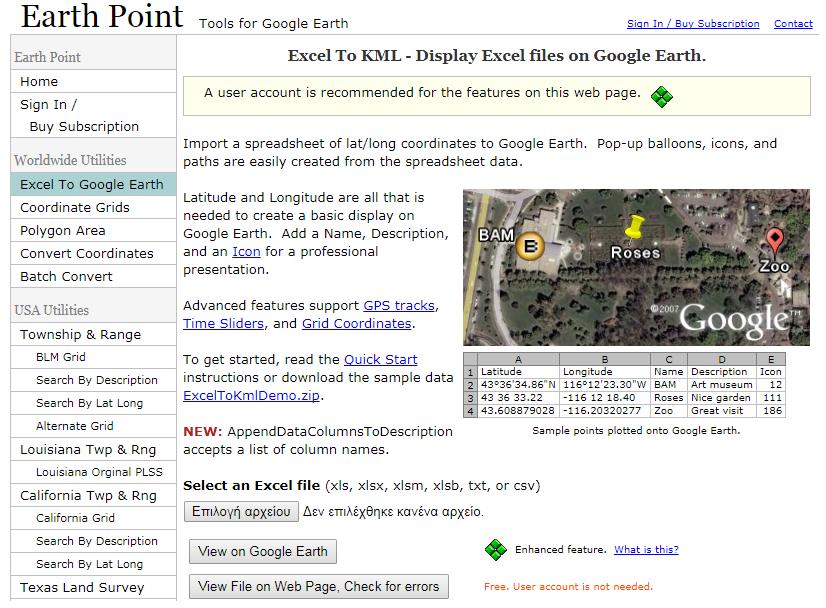Open Search By Description under Township & Range
Screen dimensions: 826x608
93,380
